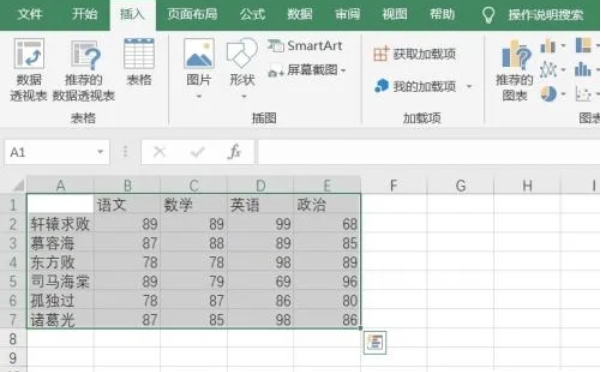
Task: Insert line or area chart icon
Action: pos(548,70)
